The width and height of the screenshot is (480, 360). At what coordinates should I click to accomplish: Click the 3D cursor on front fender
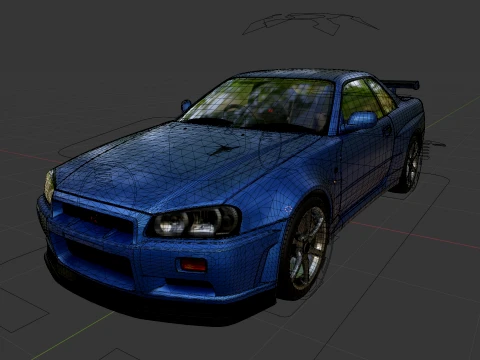click(x=289, y=209)
